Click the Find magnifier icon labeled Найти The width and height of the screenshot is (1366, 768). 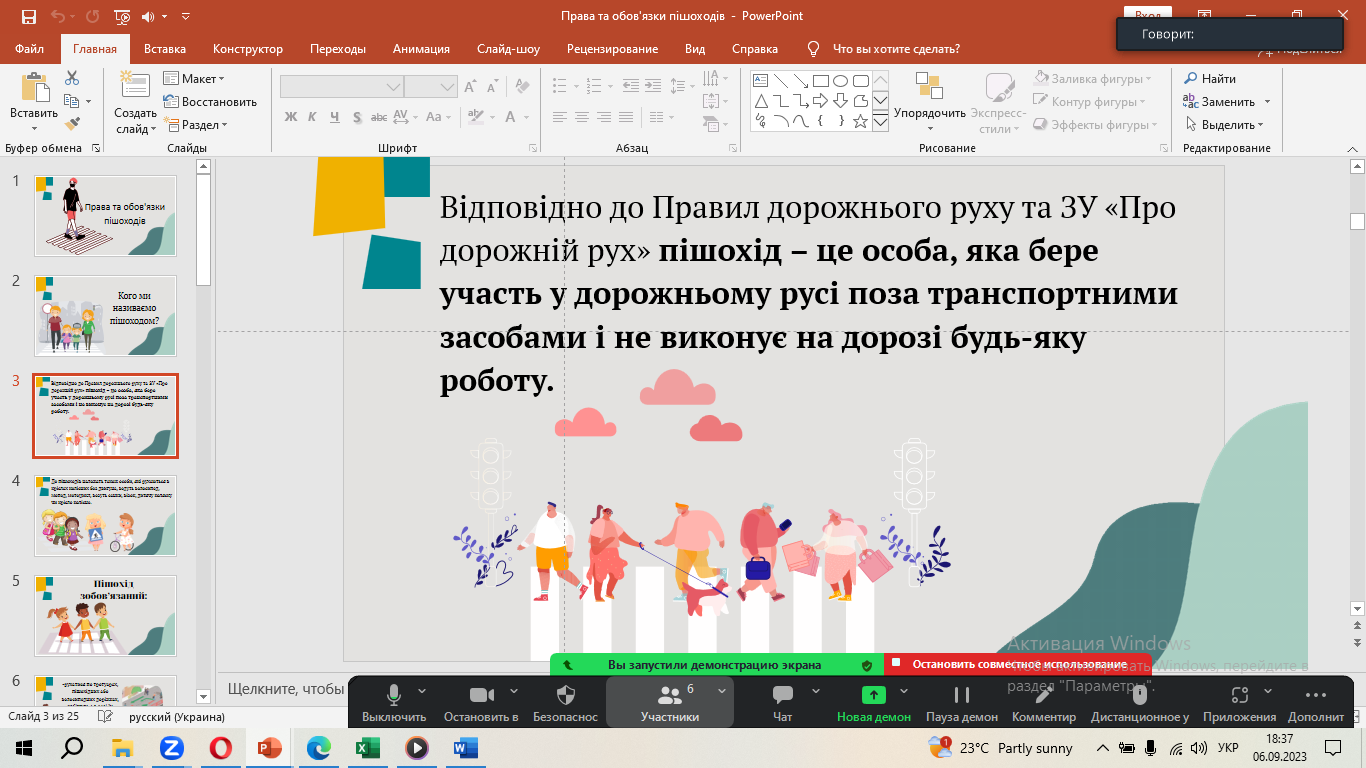click(1191, 78)
